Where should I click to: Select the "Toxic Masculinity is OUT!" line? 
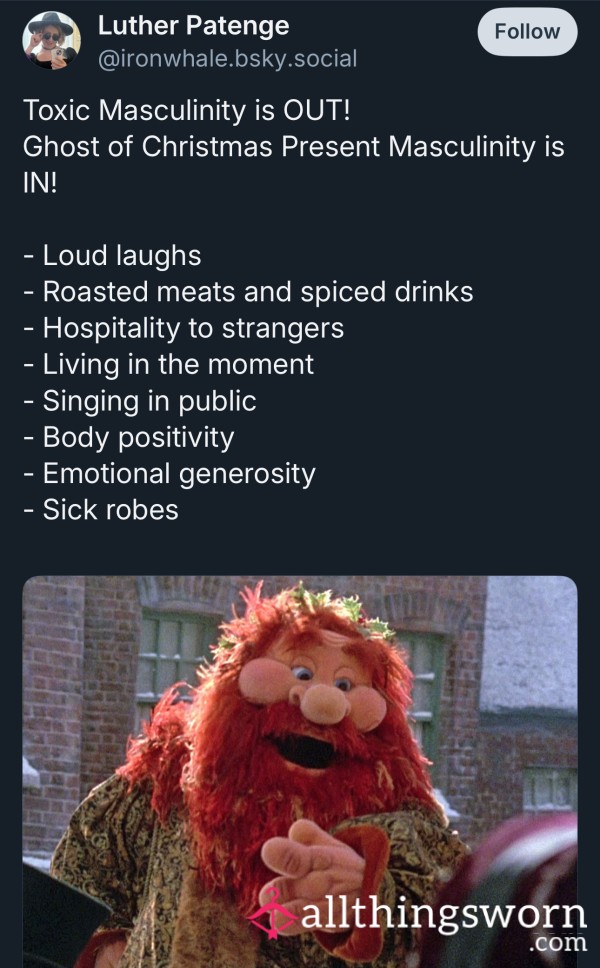[x=186, y=111]
